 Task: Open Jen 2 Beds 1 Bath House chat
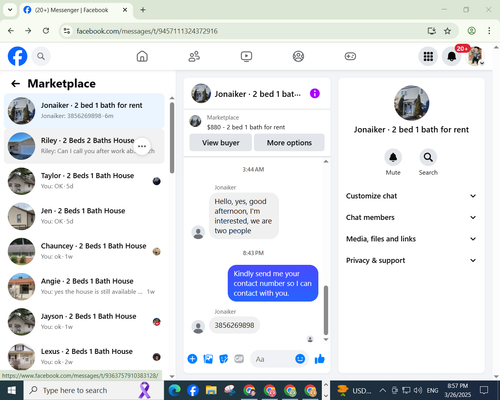[x=84, y=217]
